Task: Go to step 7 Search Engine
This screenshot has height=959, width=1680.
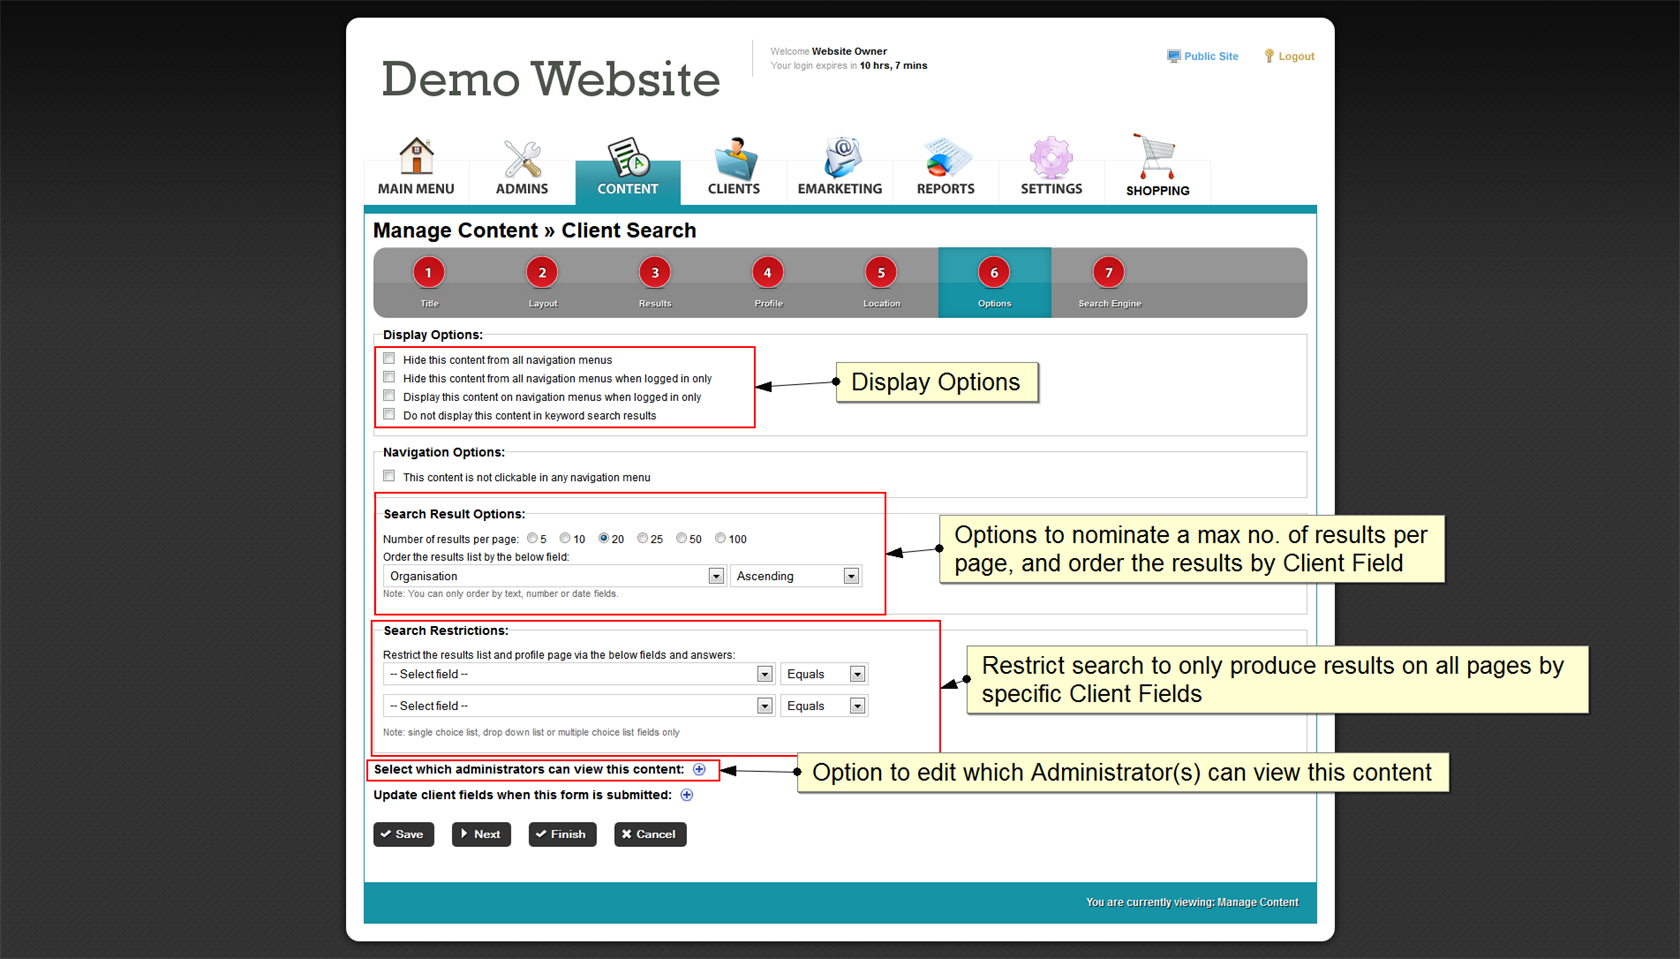Action: 1108,273
